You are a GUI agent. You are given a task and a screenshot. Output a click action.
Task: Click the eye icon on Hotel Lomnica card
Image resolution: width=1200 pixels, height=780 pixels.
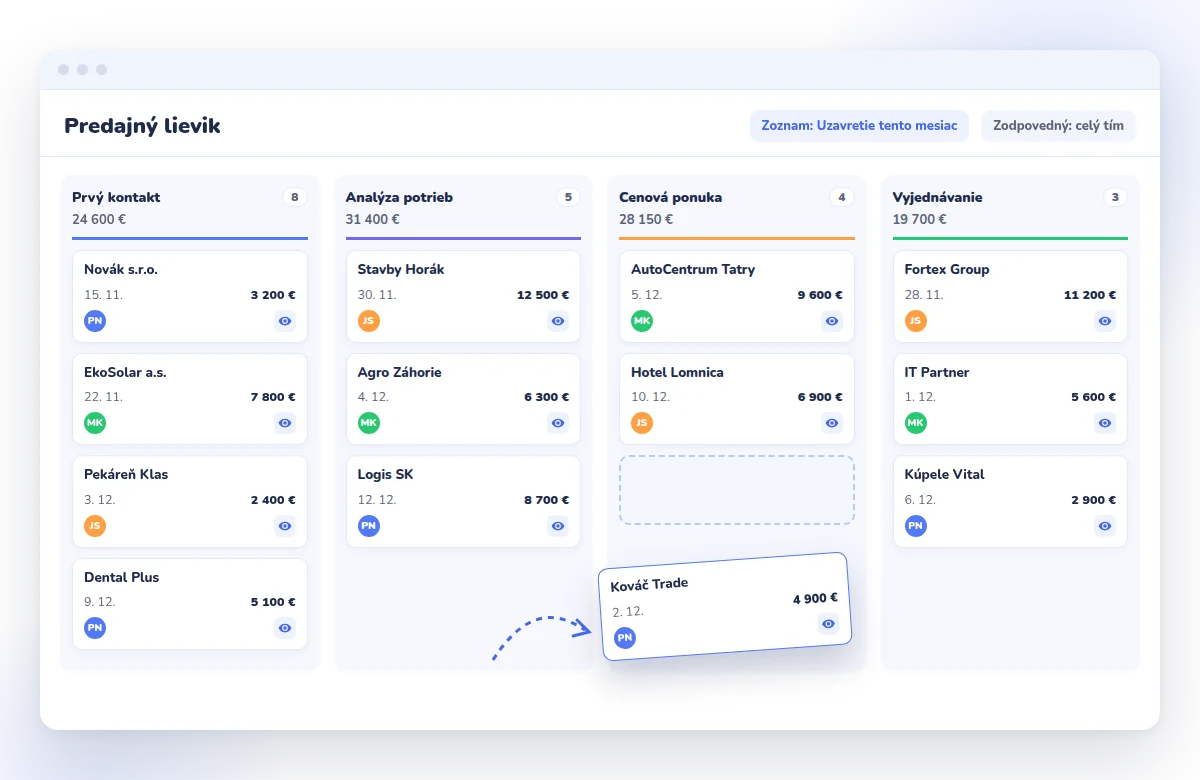832,423
